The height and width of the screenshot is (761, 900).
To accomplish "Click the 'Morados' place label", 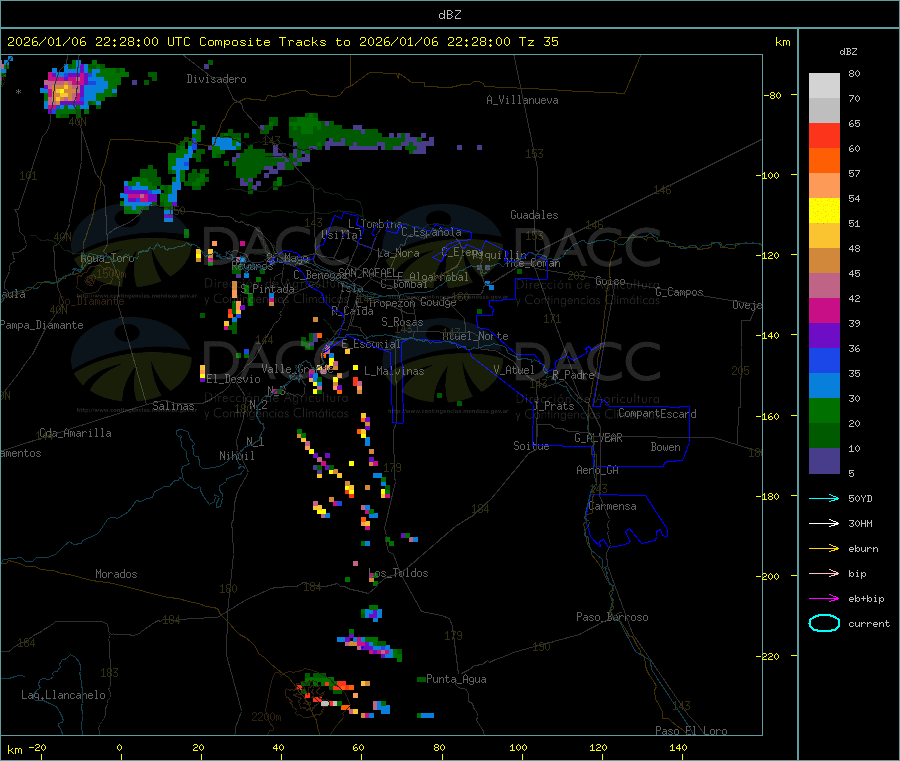I will pyautogui.click(x=116, y=574).
